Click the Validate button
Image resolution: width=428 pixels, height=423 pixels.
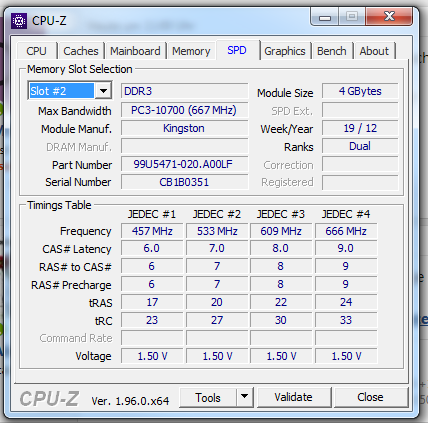294,397
